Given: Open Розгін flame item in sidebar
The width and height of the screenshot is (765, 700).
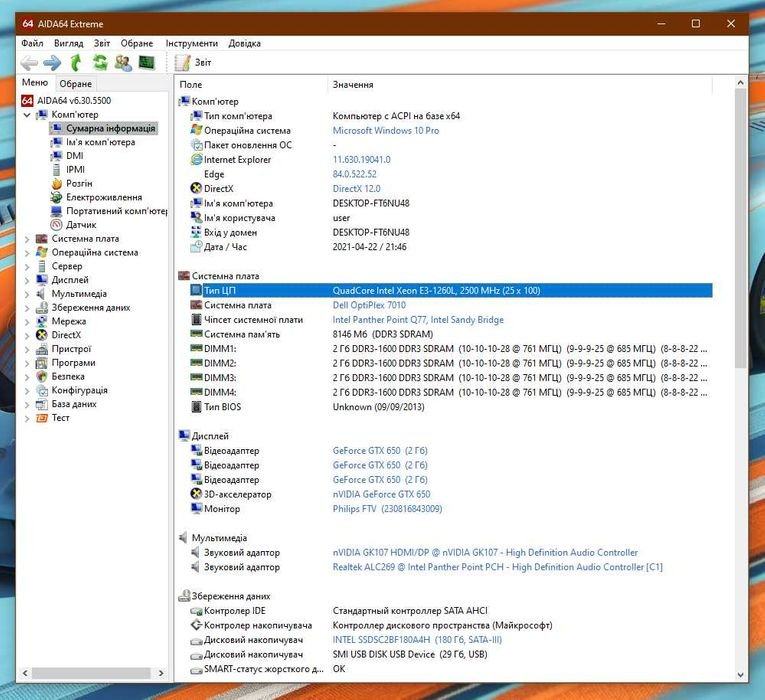Looking at the screenshot, I should pyautogui.click(x=79, y=183).
